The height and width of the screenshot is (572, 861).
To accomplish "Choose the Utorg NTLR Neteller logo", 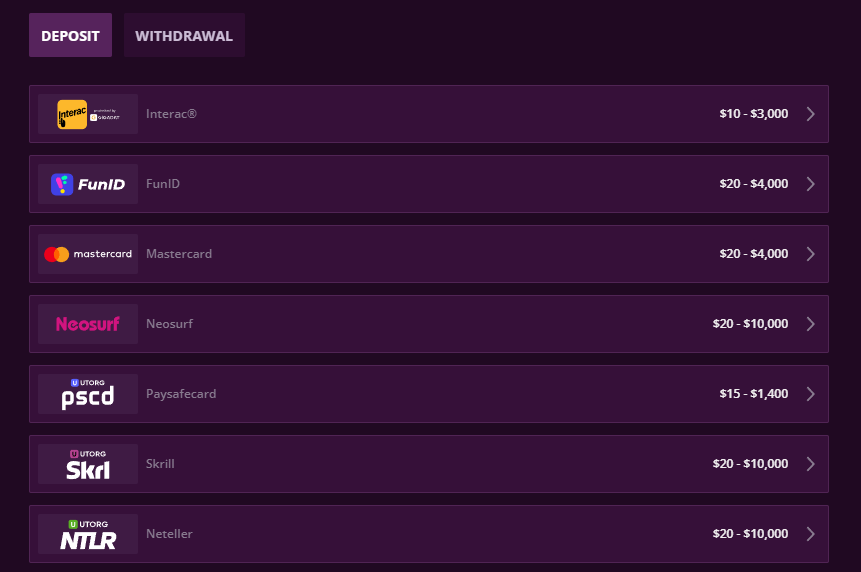I will coord(88,534).
